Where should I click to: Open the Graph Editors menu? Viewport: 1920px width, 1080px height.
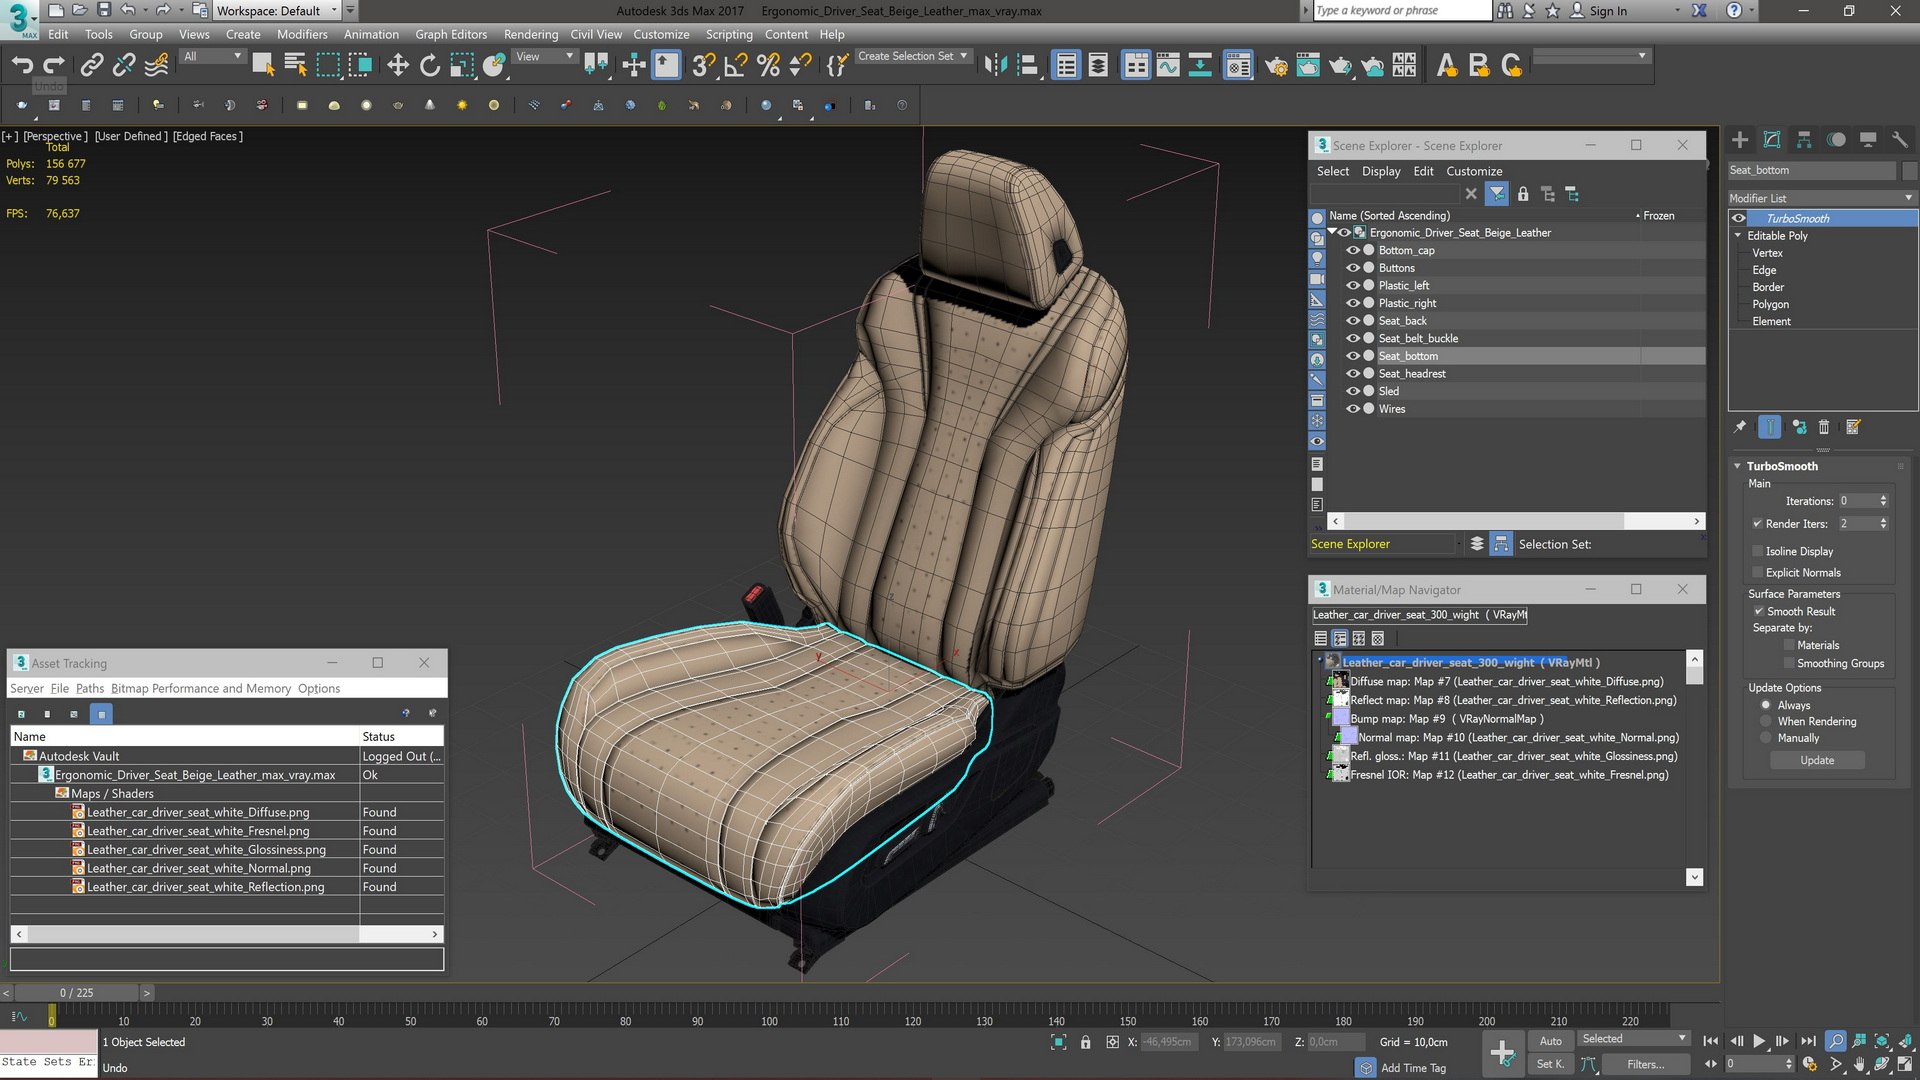point(451,34)
